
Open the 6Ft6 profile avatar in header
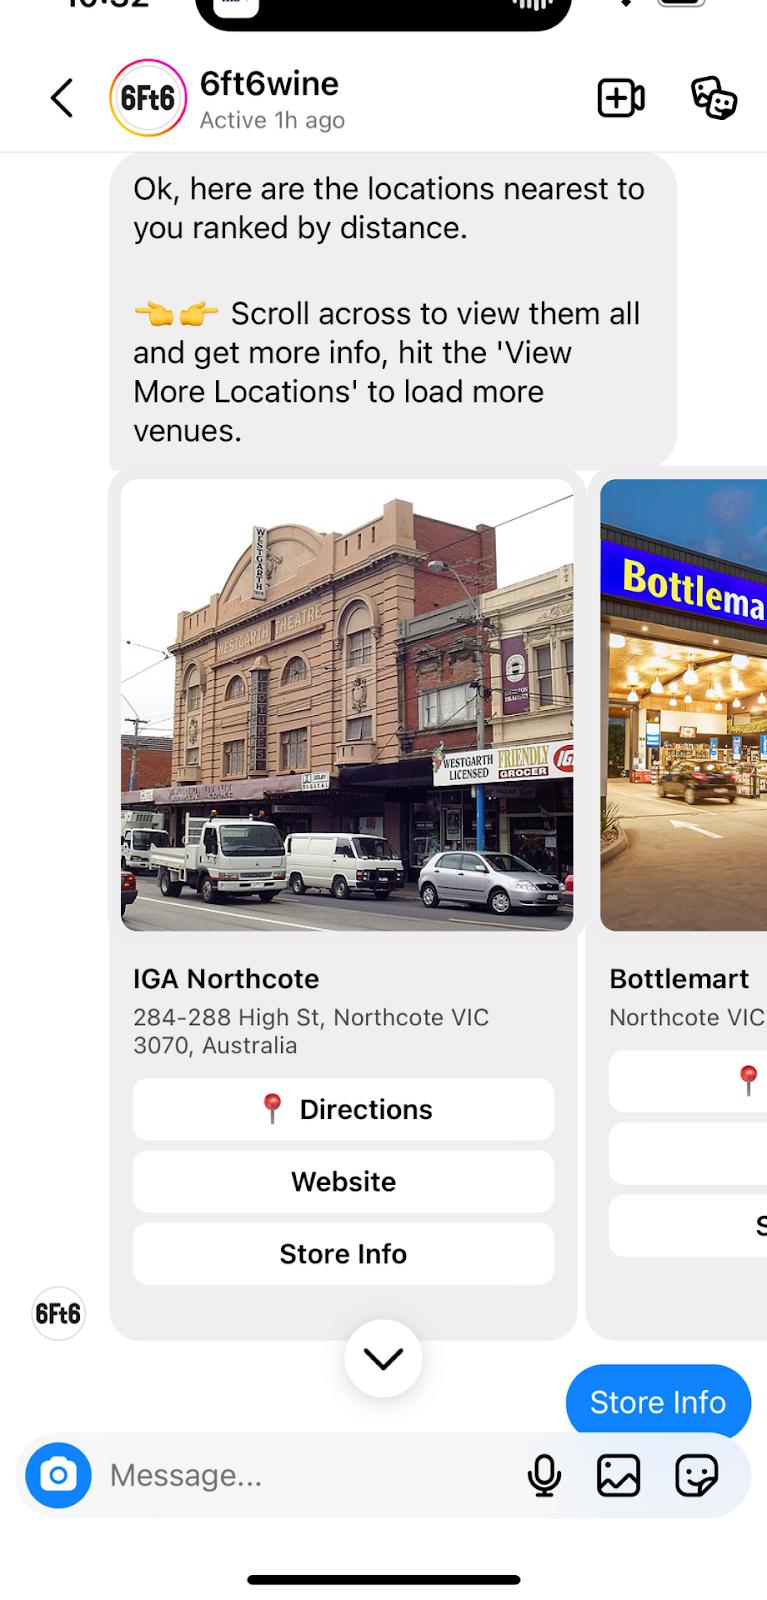coord(147,98)
